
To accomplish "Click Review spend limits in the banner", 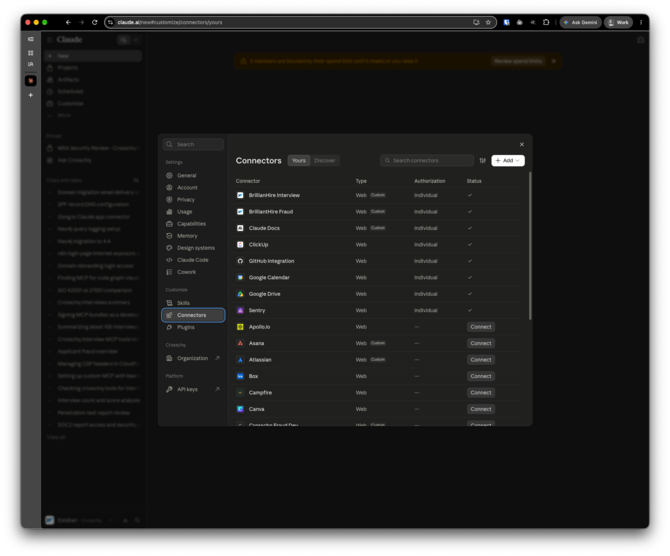I will tap(518, 61).
